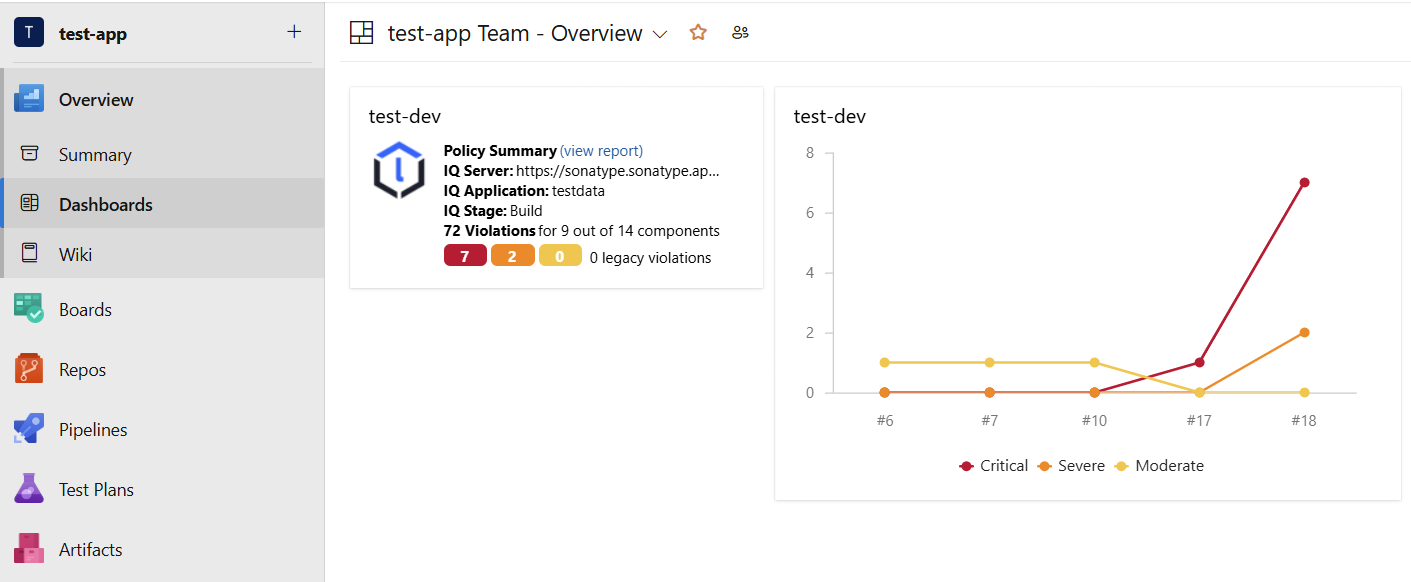Click the Pipelines rocket icon
The width and height of the screenshot is (1411, 582).
[29, 429]
